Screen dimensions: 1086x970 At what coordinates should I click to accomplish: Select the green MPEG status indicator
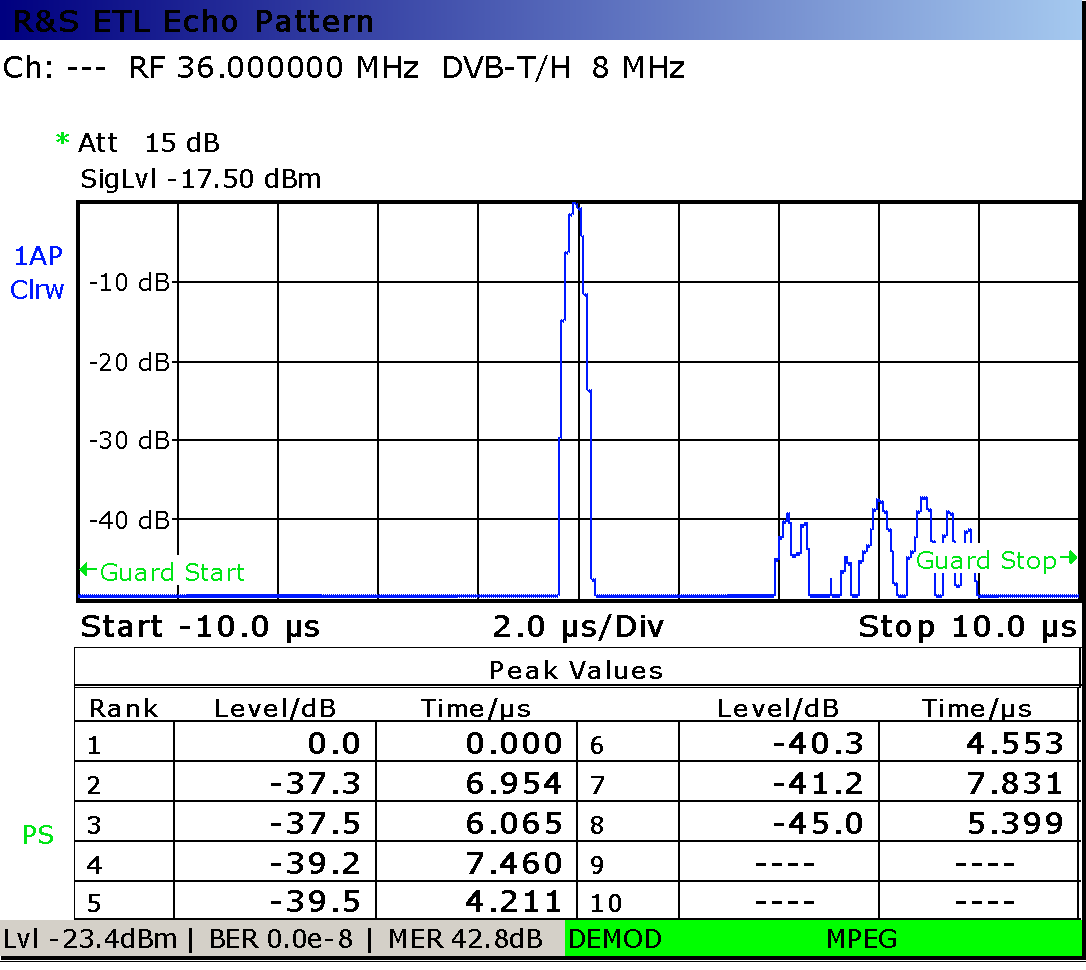pos(861,939)
